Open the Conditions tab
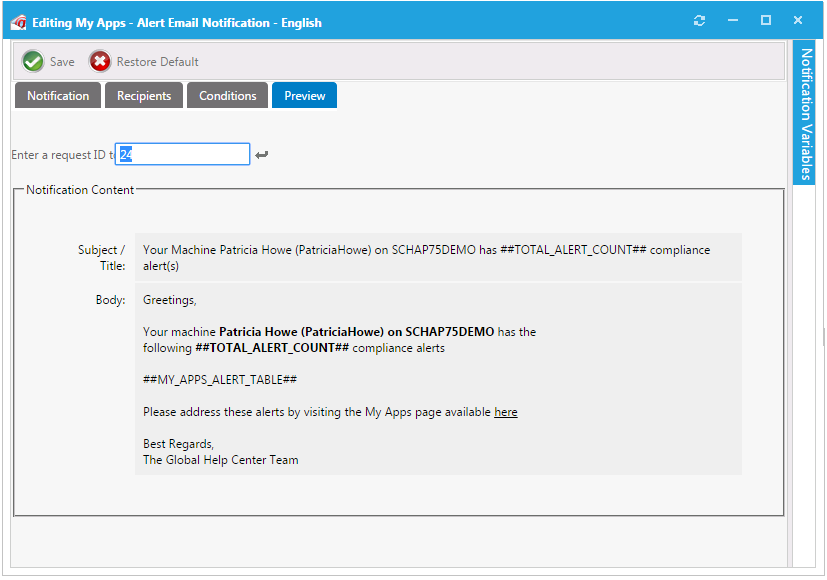The width and height of the screenshot is (827, 580). 226,95
